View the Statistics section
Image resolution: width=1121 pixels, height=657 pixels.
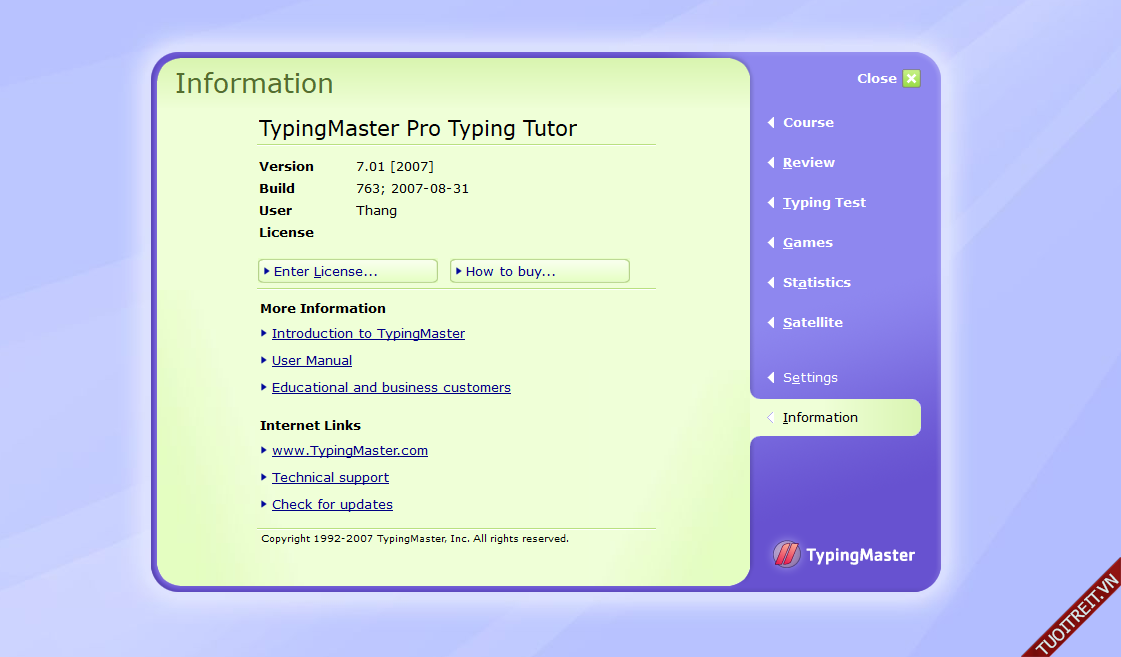click(816, 283)
